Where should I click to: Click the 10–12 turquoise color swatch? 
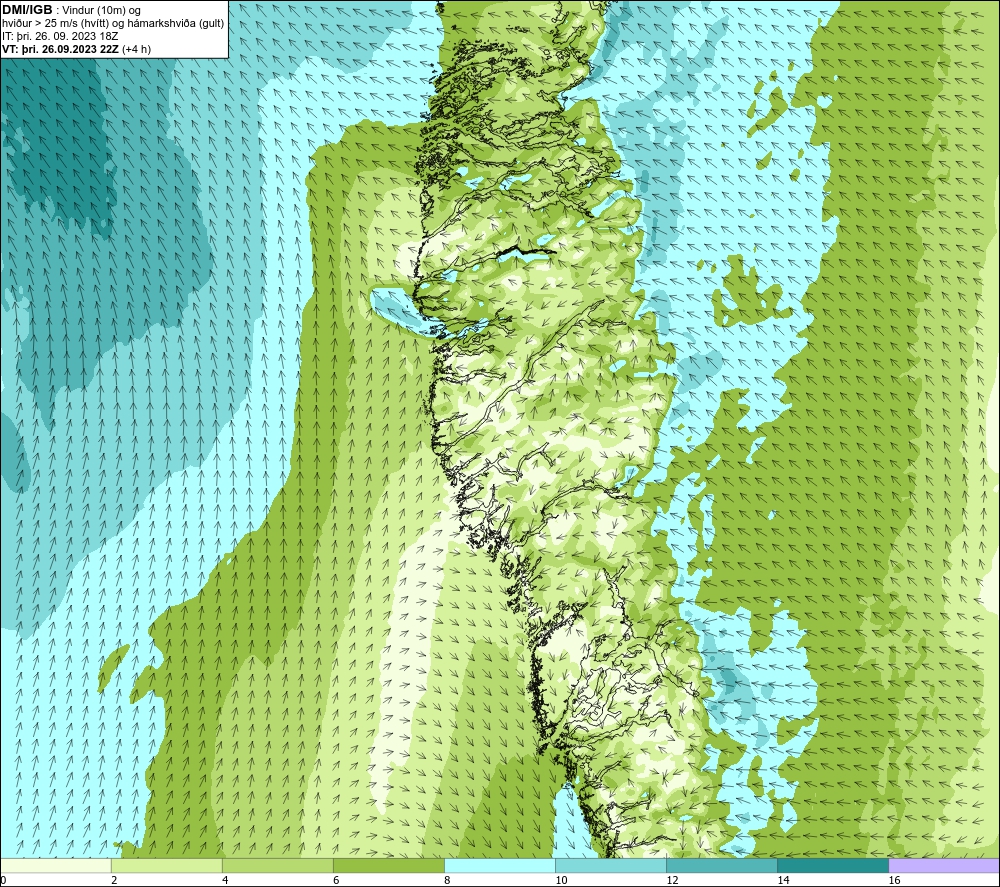(x=611, y=865)
